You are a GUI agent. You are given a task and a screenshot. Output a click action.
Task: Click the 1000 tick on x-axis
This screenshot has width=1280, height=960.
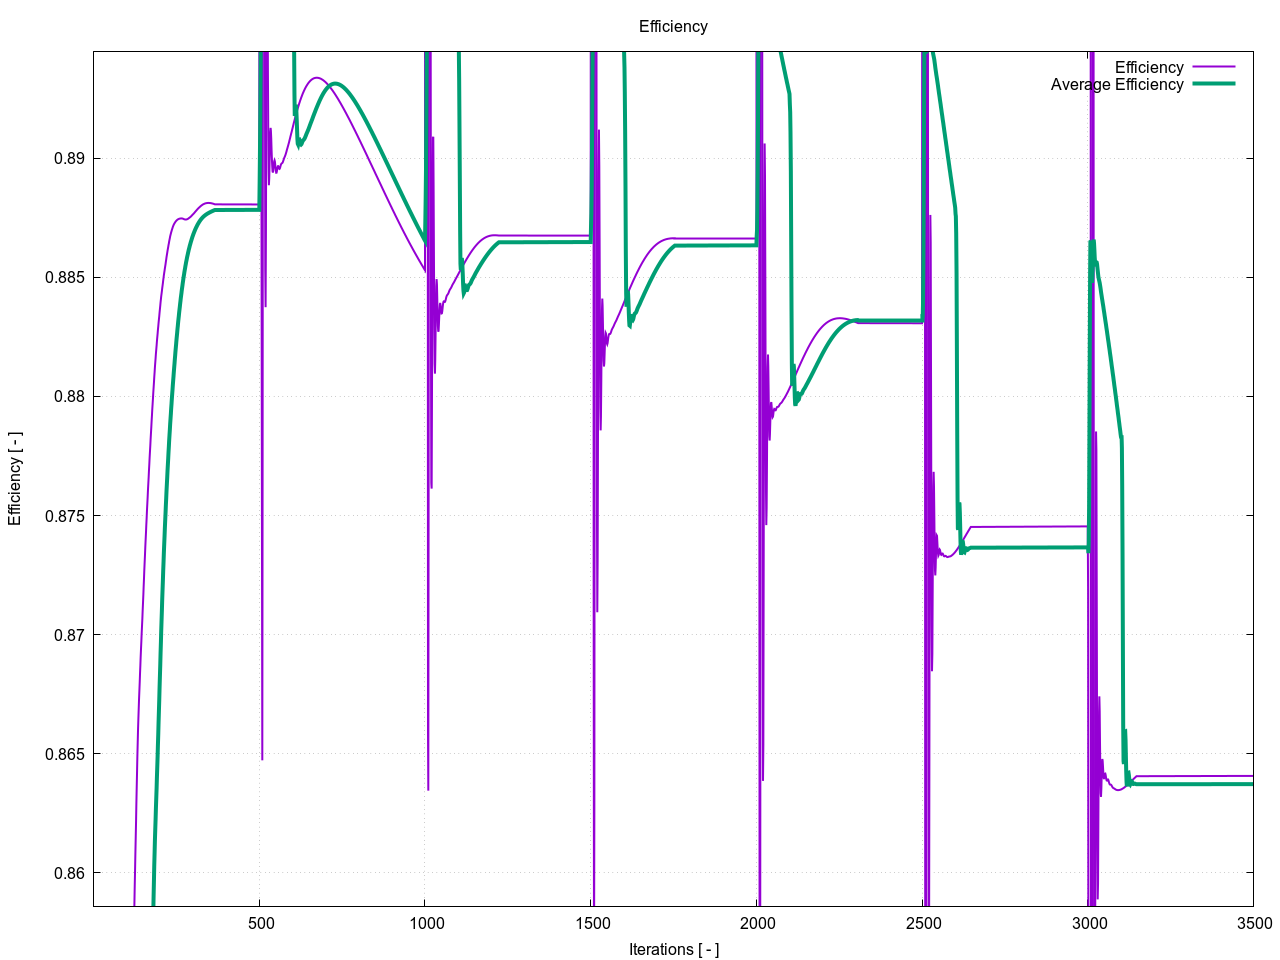click(x=426, y=923)
